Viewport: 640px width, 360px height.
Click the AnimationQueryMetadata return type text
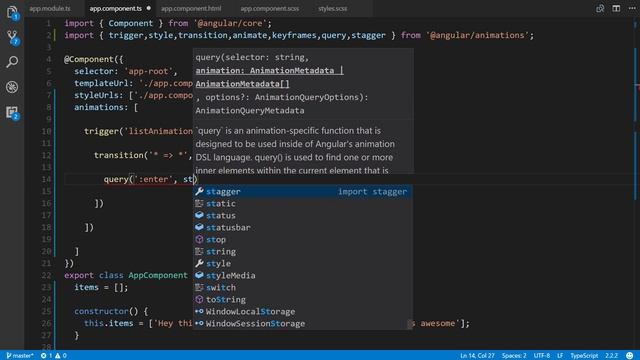pyautogui.click(x=249, y=111)
